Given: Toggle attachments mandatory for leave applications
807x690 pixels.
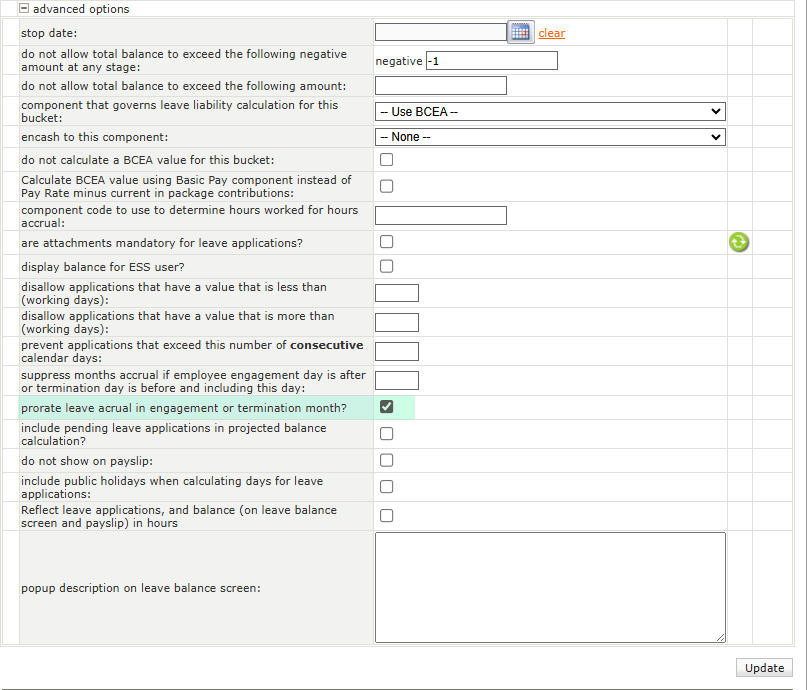Looking at the screenshot, I should click(387, 242).
